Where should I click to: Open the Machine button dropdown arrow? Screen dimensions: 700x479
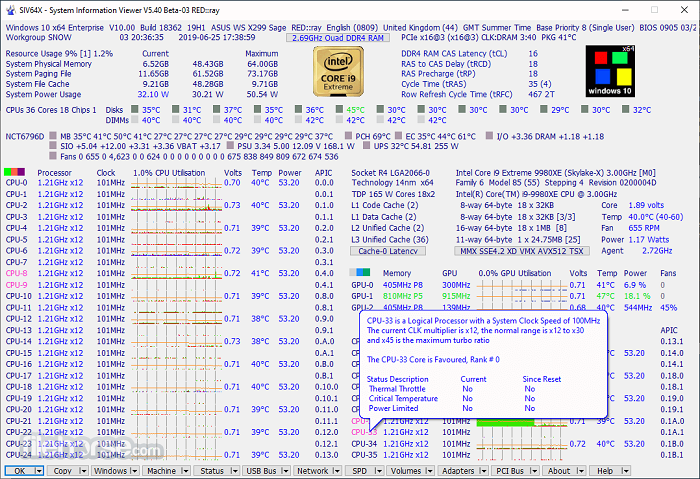point(186,471)
